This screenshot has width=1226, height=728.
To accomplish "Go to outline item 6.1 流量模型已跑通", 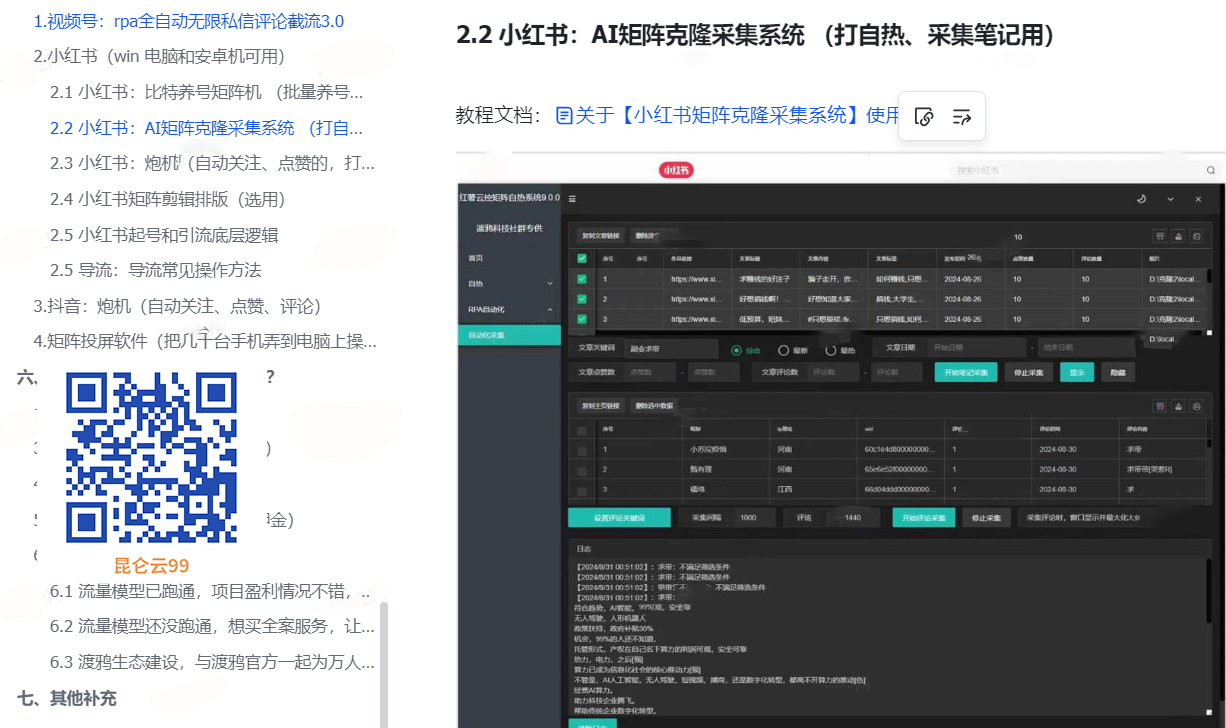I will point(211,591).
